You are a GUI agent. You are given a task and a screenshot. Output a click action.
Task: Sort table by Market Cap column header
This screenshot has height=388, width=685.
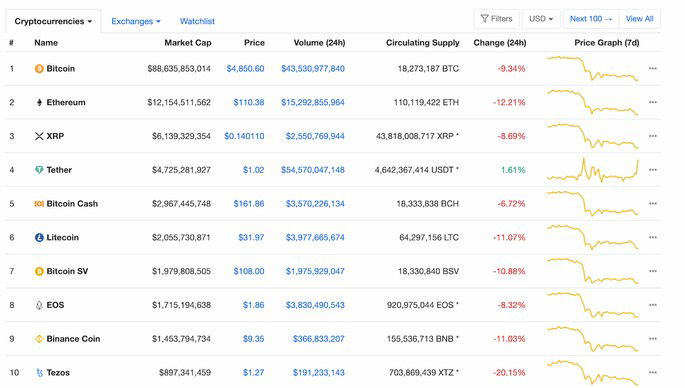pyautogui.click(x=188, y=43)
